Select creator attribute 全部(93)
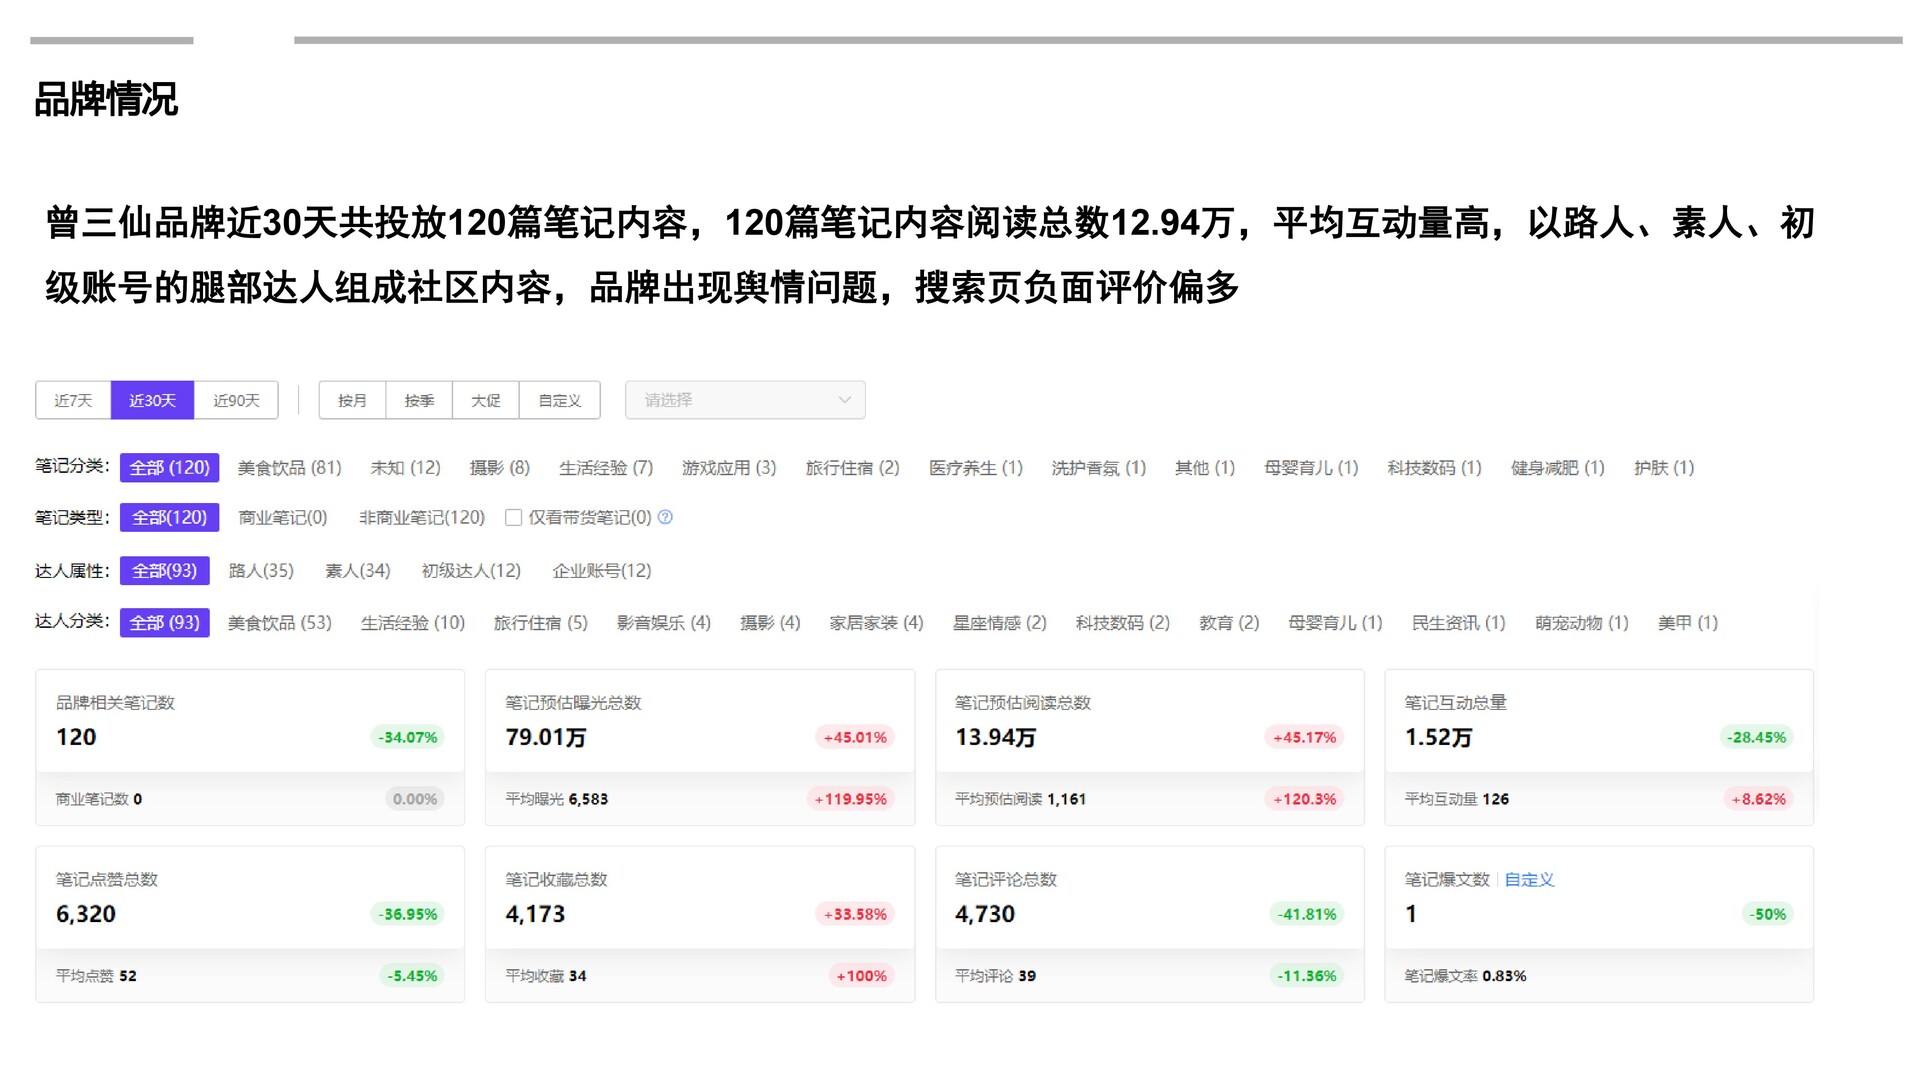 pyautogui.click(x=165, y=571)
